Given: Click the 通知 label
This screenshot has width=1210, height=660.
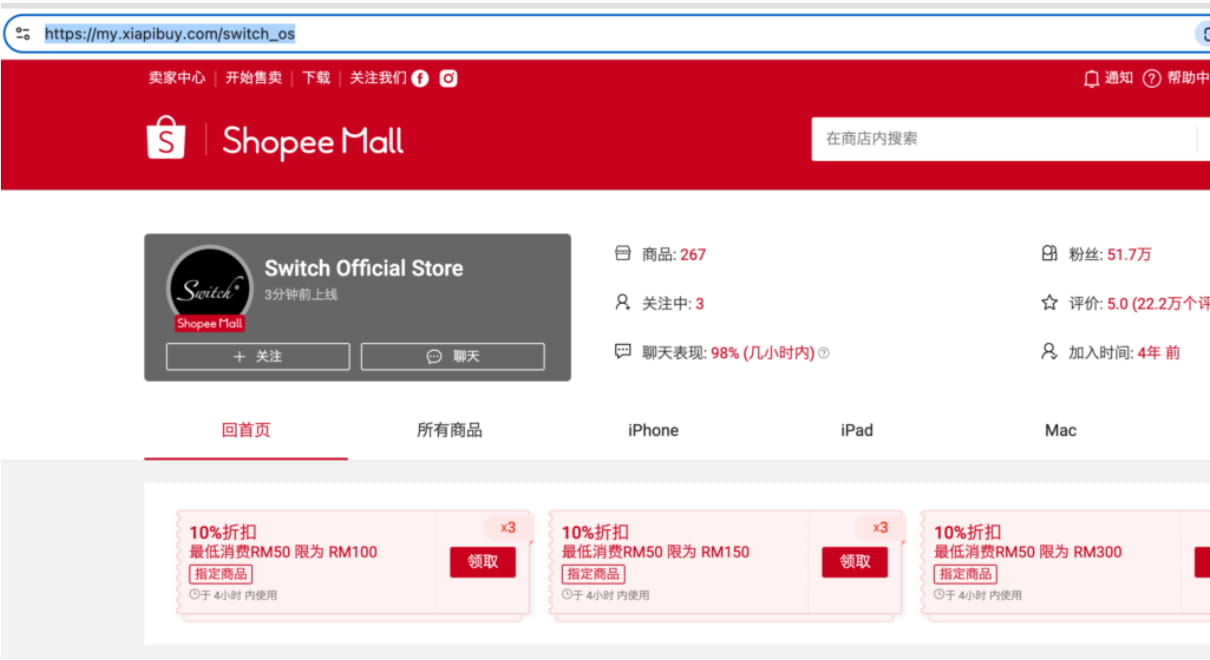Looking at the screenshot, I should click(1119, 78).
